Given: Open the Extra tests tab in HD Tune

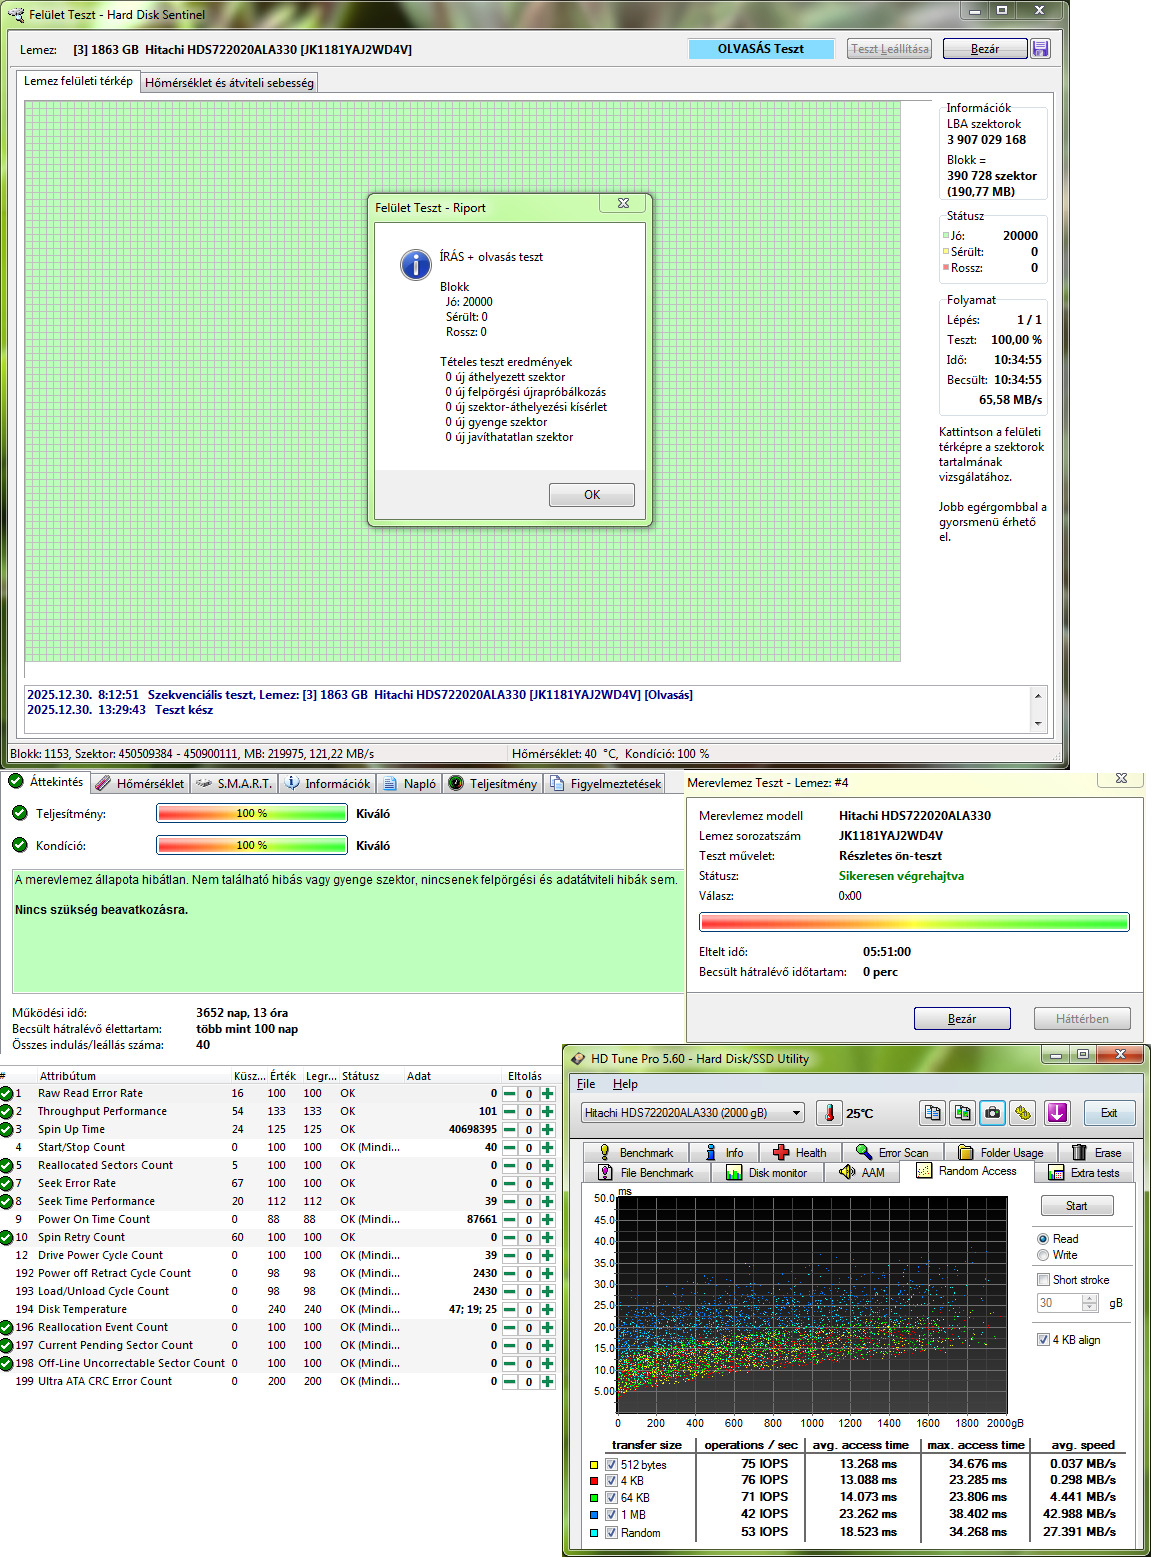Looking at the screenshot, I should pos(1084,1173).
